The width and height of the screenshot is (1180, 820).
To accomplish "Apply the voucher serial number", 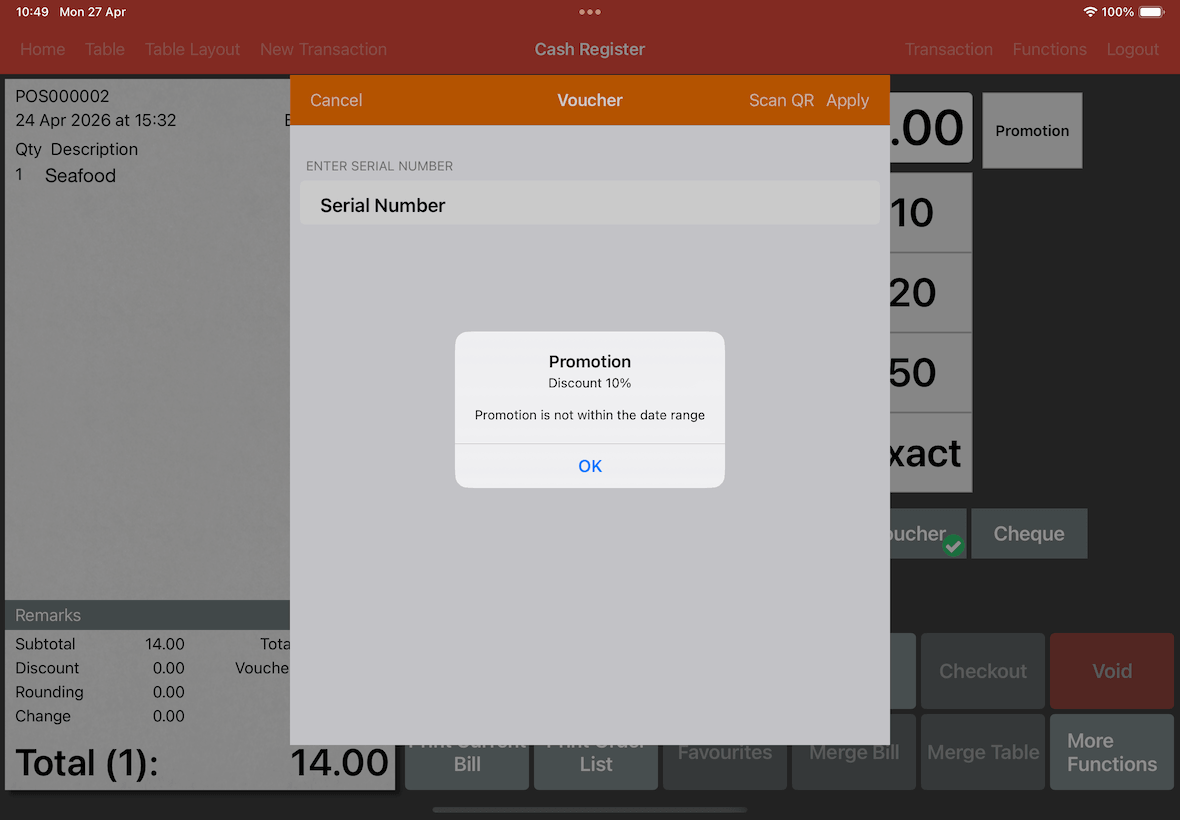I will coord(847,100).
